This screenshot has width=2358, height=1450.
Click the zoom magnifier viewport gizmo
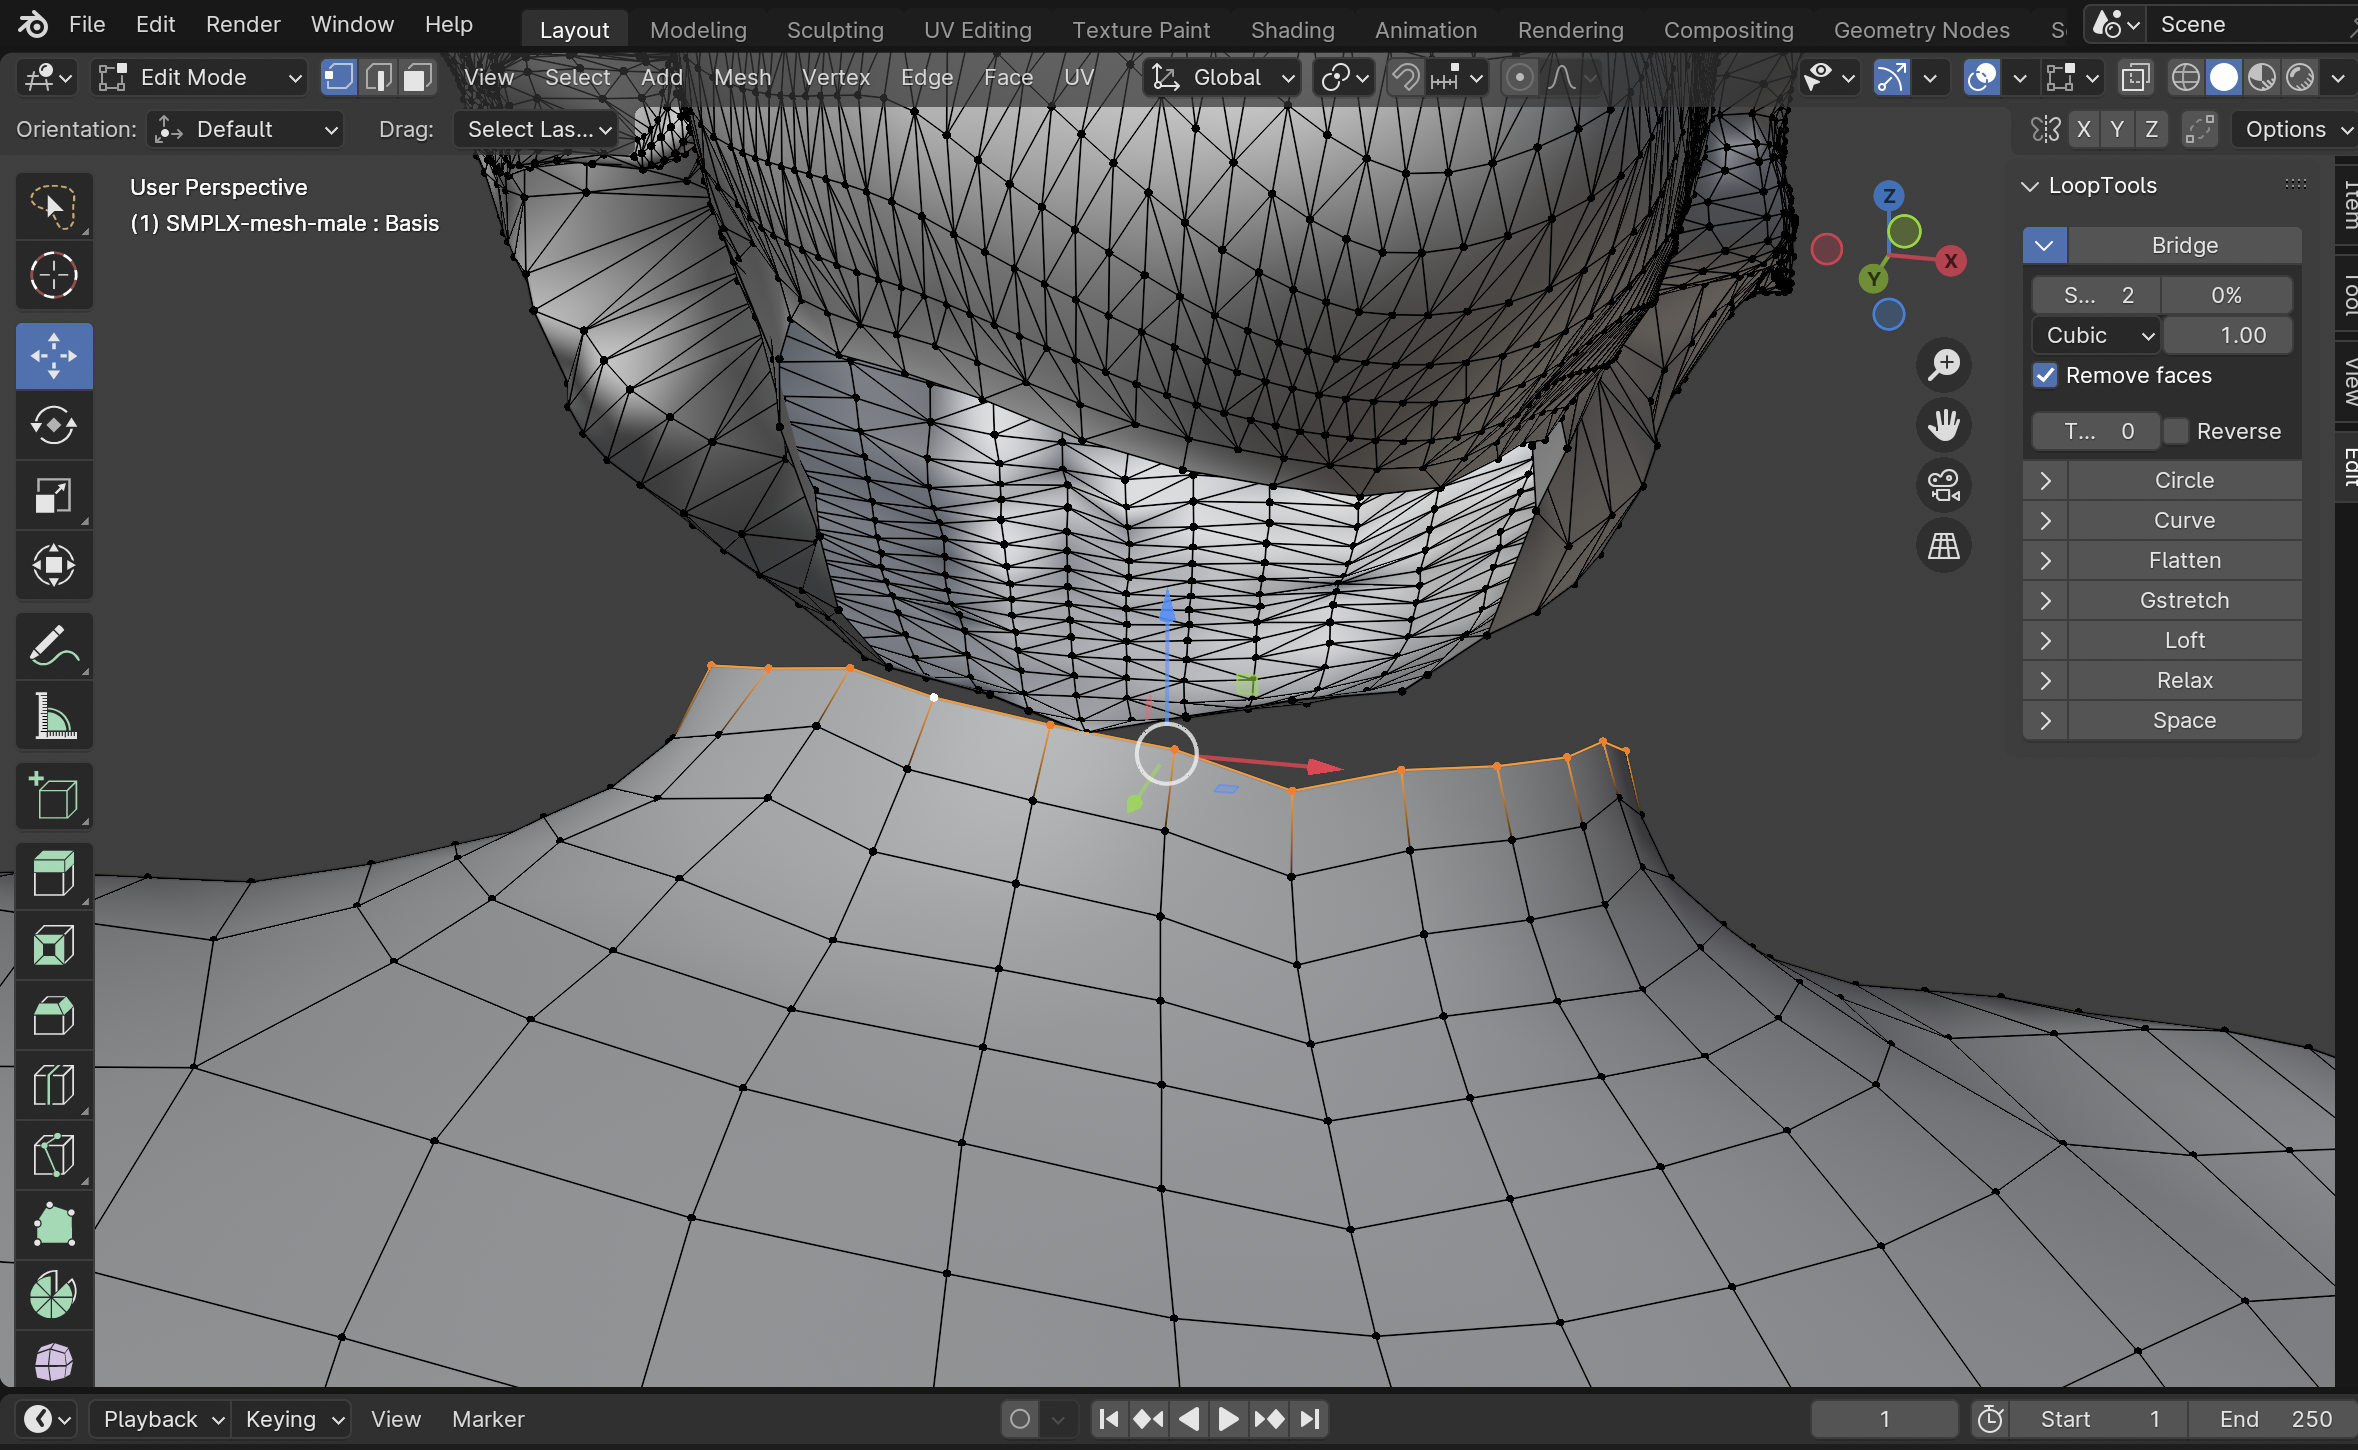click(1944, 365)
